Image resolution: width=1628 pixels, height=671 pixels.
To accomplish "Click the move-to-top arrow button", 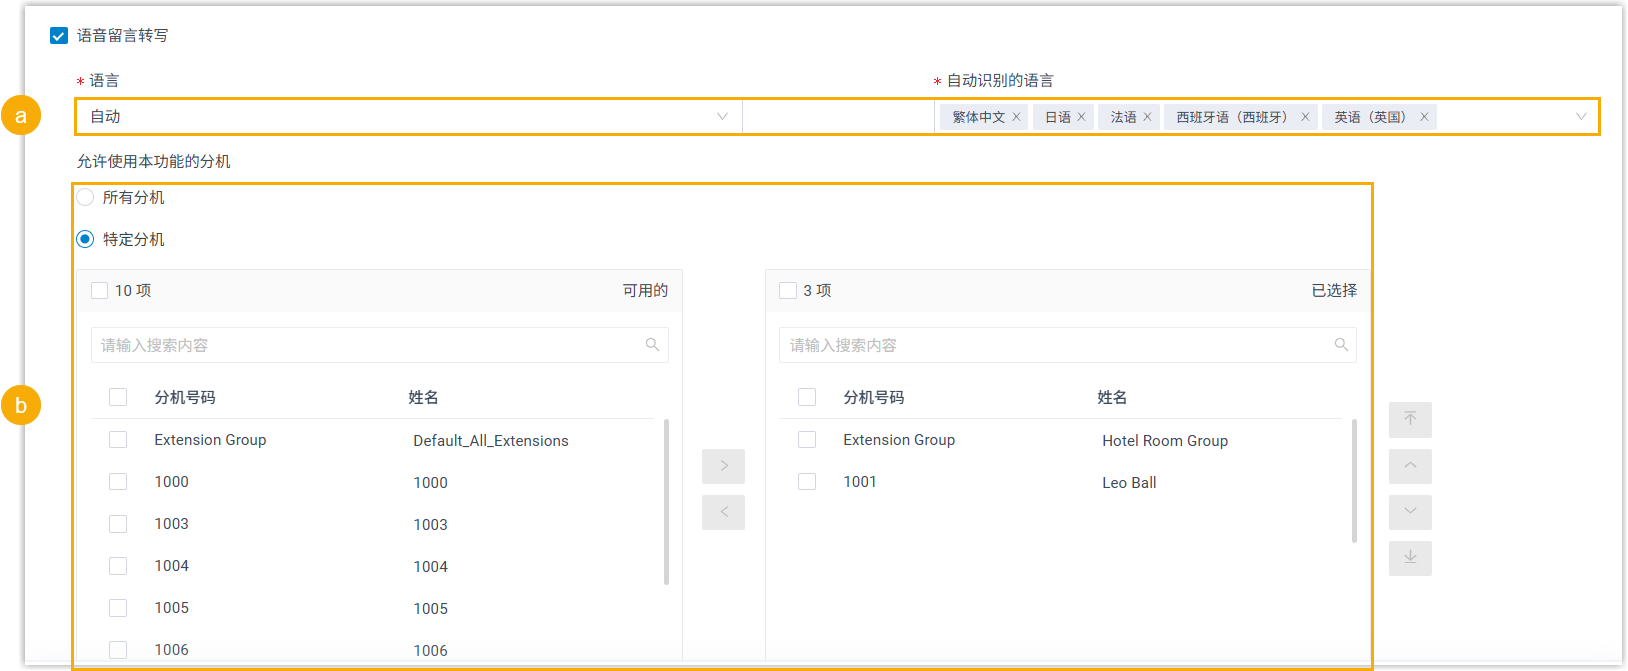I will pos(1410,419).
